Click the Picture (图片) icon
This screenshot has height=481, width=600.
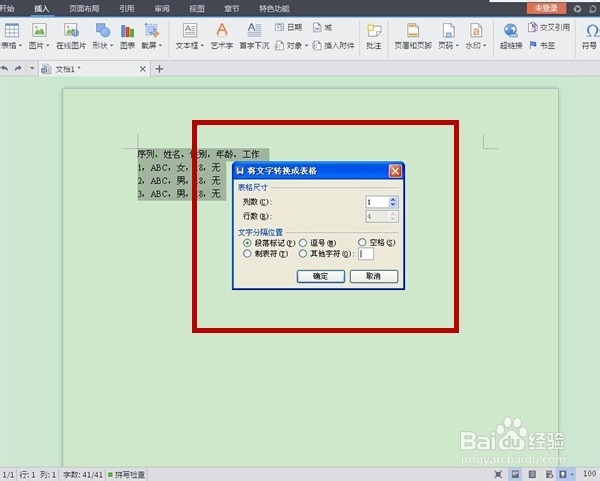click(39, 31)
